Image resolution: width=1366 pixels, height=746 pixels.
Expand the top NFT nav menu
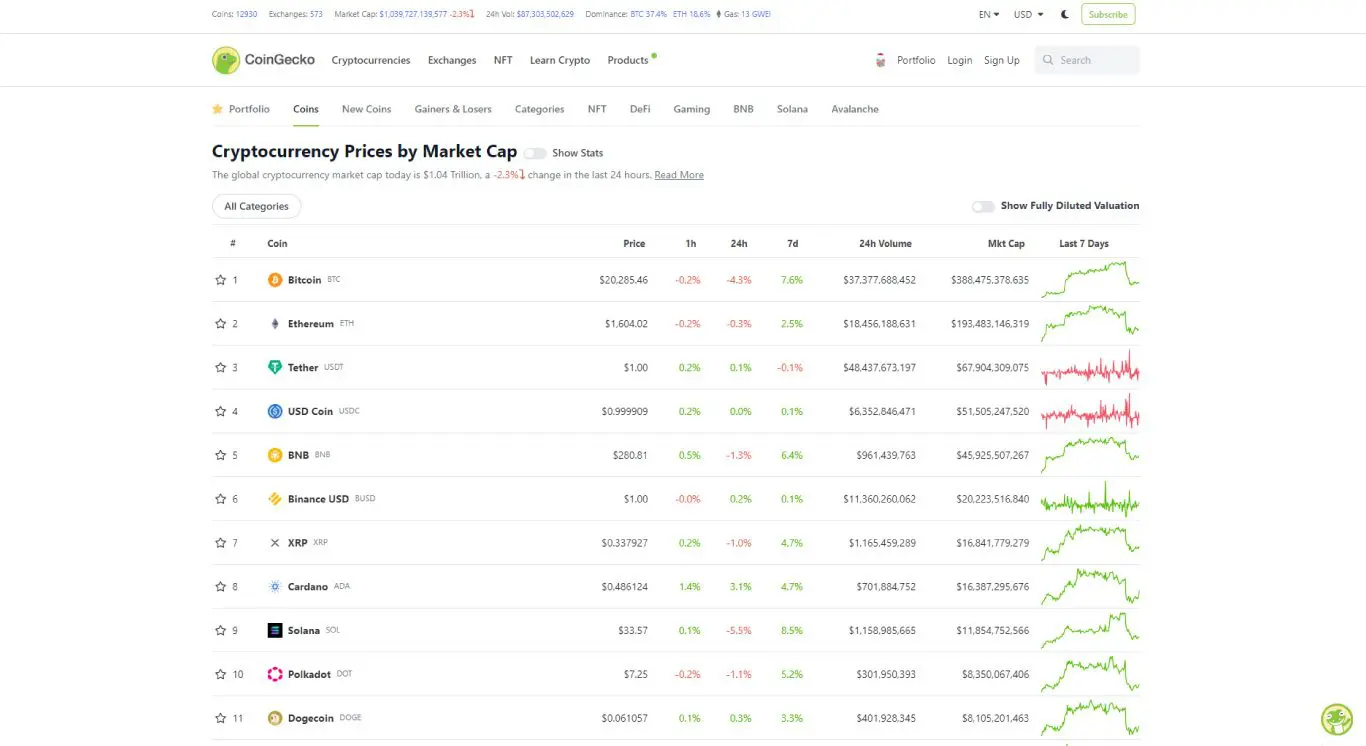coord(503,60)
